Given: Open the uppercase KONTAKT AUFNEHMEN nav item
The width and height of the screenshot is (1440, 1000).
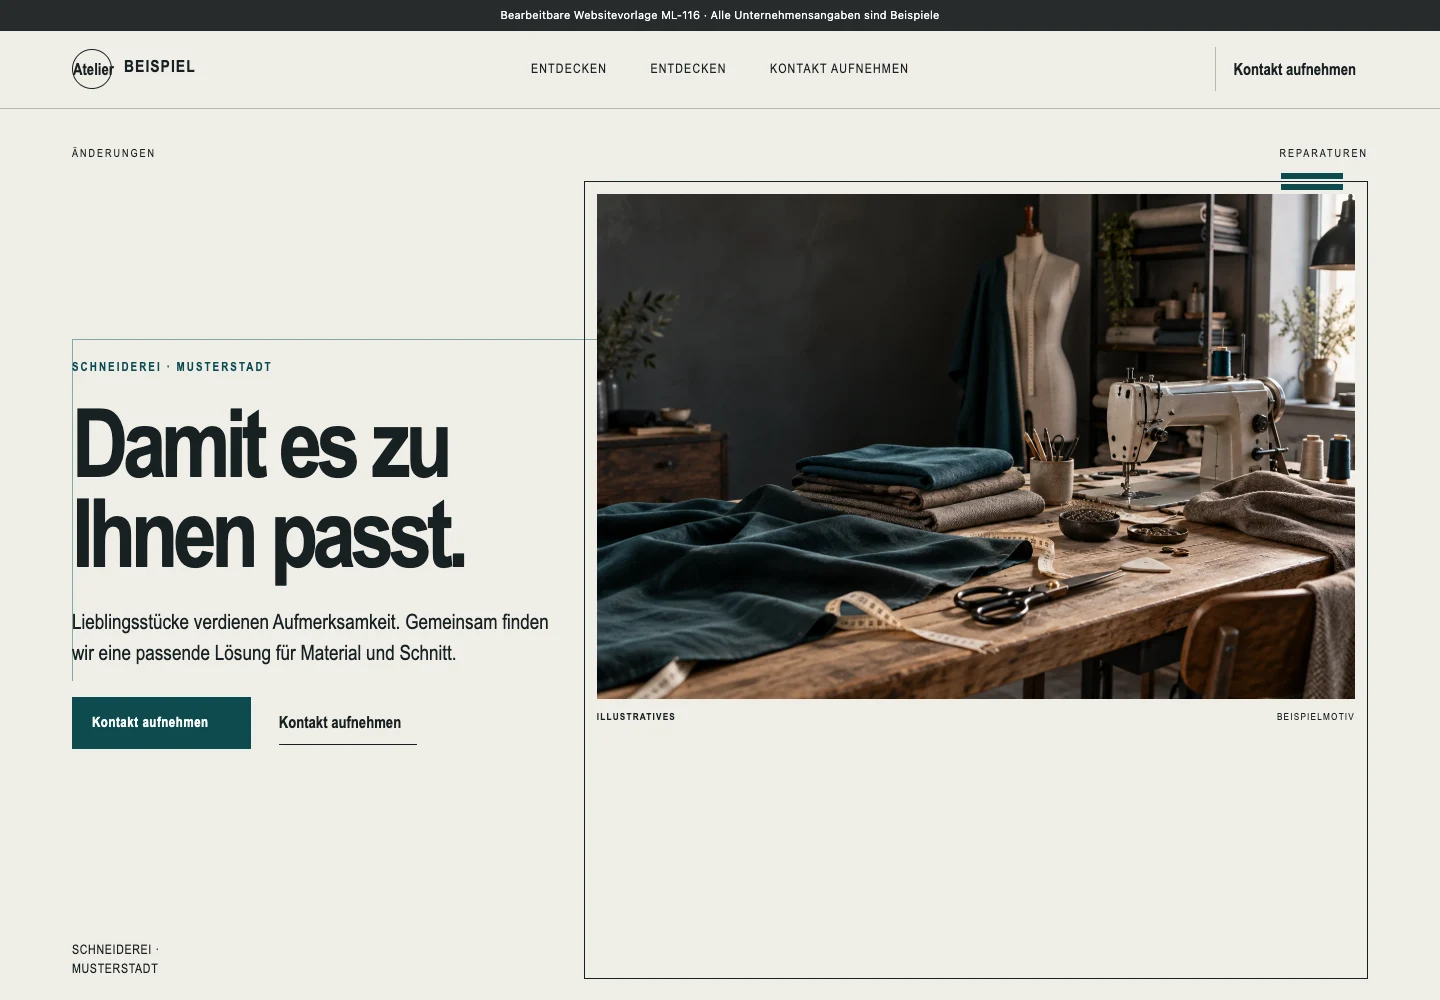Looking at the screenshot, I should (839, 69).
